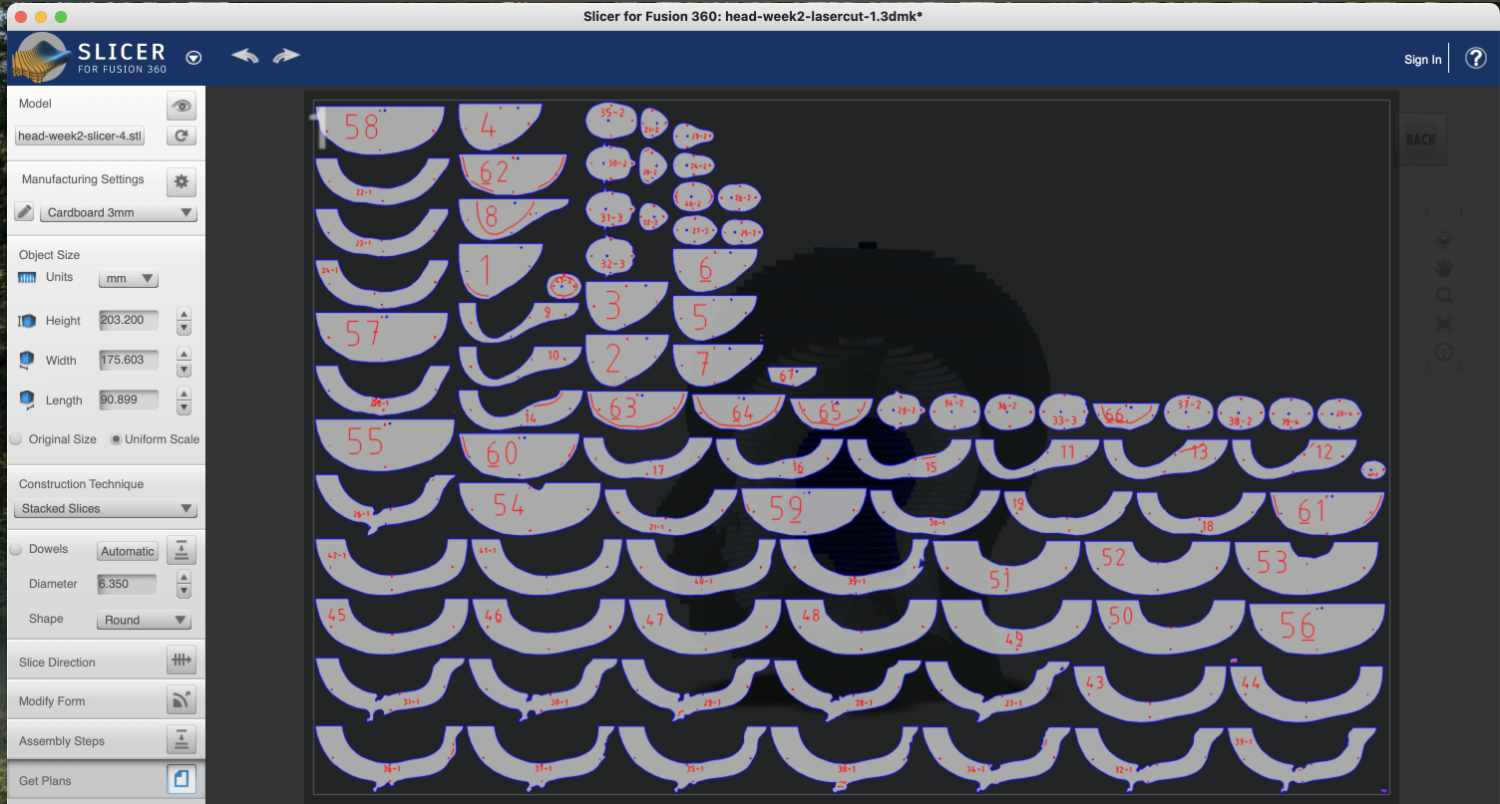1500x804 pixels.
Task: Click the pencil edit material icon
Action: (25, 212)
